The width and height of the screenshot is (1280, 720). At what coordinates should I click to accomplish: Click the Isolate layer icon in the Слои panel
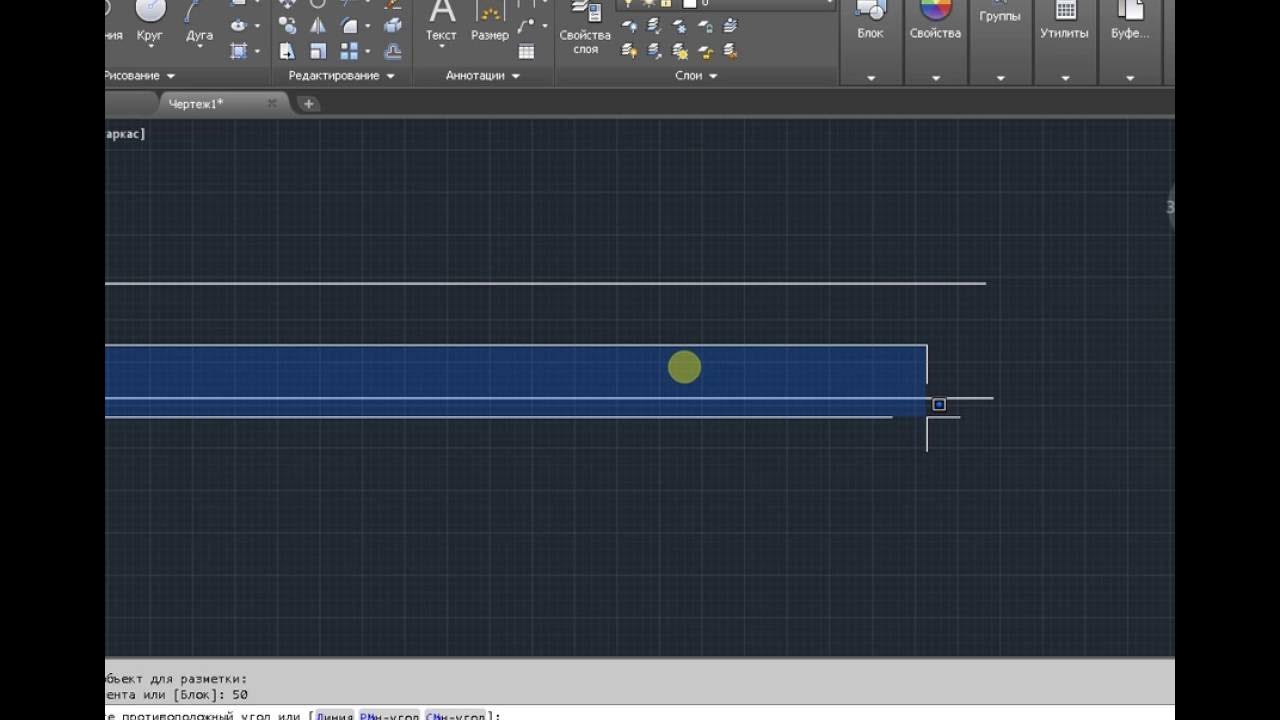[x=654, y=27]
